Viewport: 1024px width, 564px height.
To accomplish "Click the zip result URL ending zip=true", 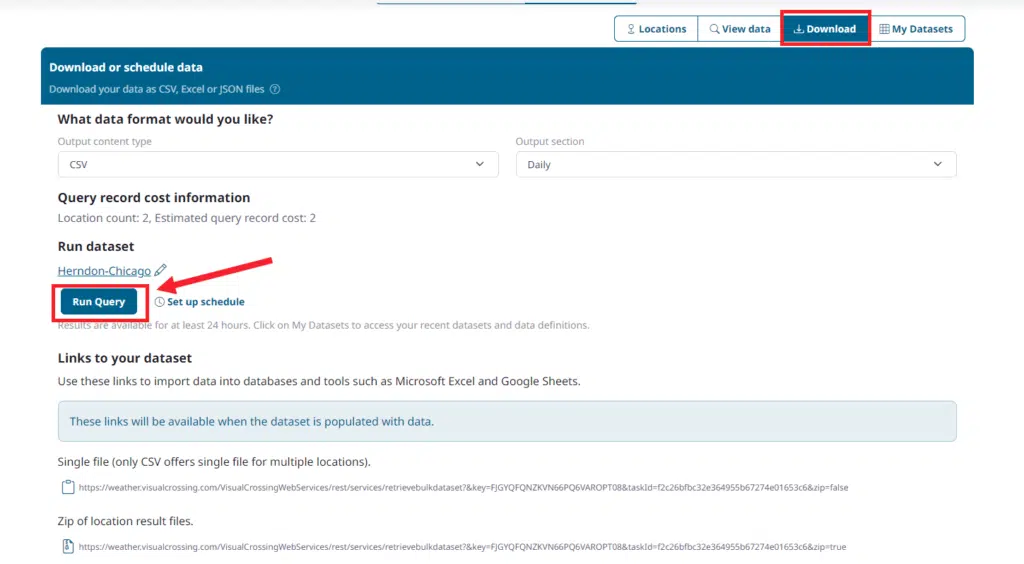I will pyautogui.click(x=462, y=547).
